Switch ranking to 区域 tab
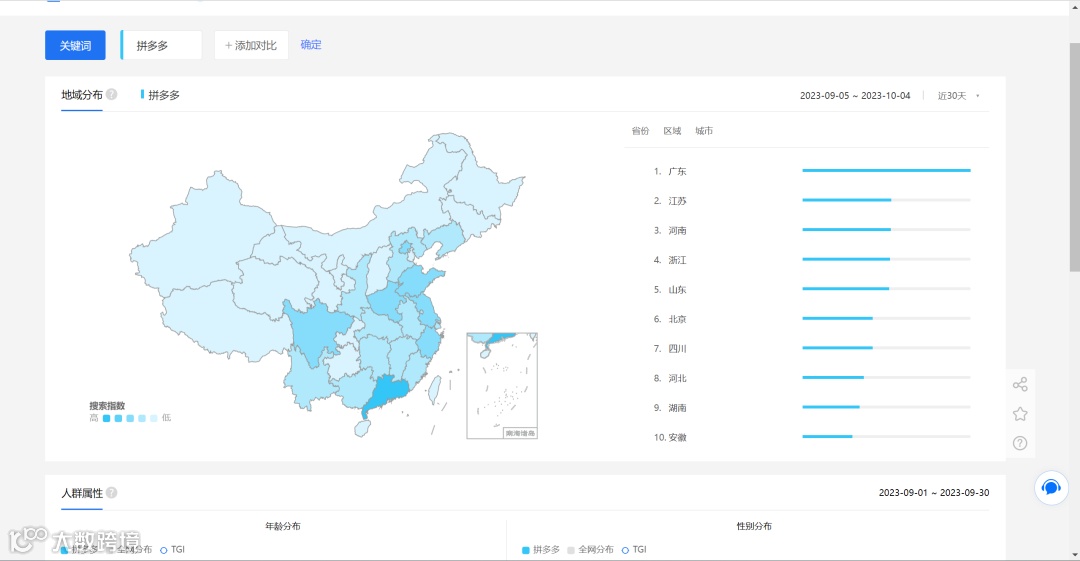The image size is (1080, 561). (x=672, y=131)
